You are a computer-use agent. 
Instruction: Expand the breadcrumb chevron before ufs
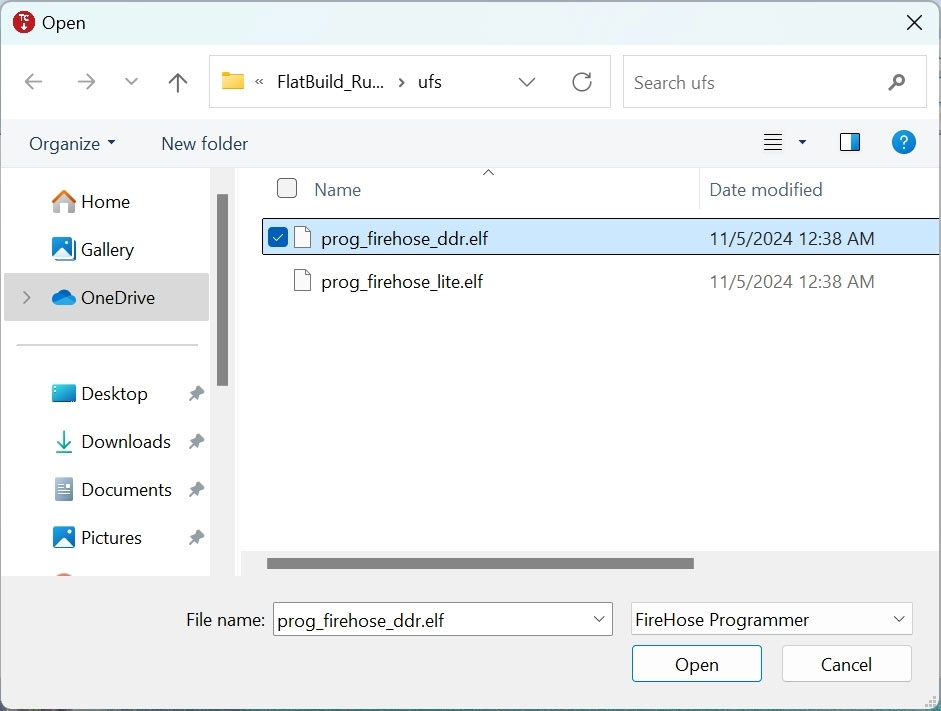401,82
